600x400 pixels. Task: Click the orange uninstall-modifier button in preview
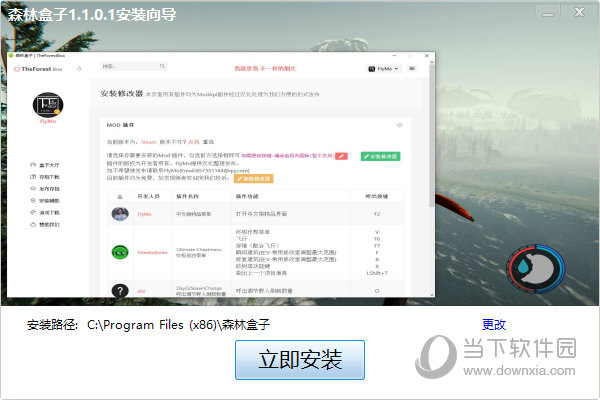point(254,179)
